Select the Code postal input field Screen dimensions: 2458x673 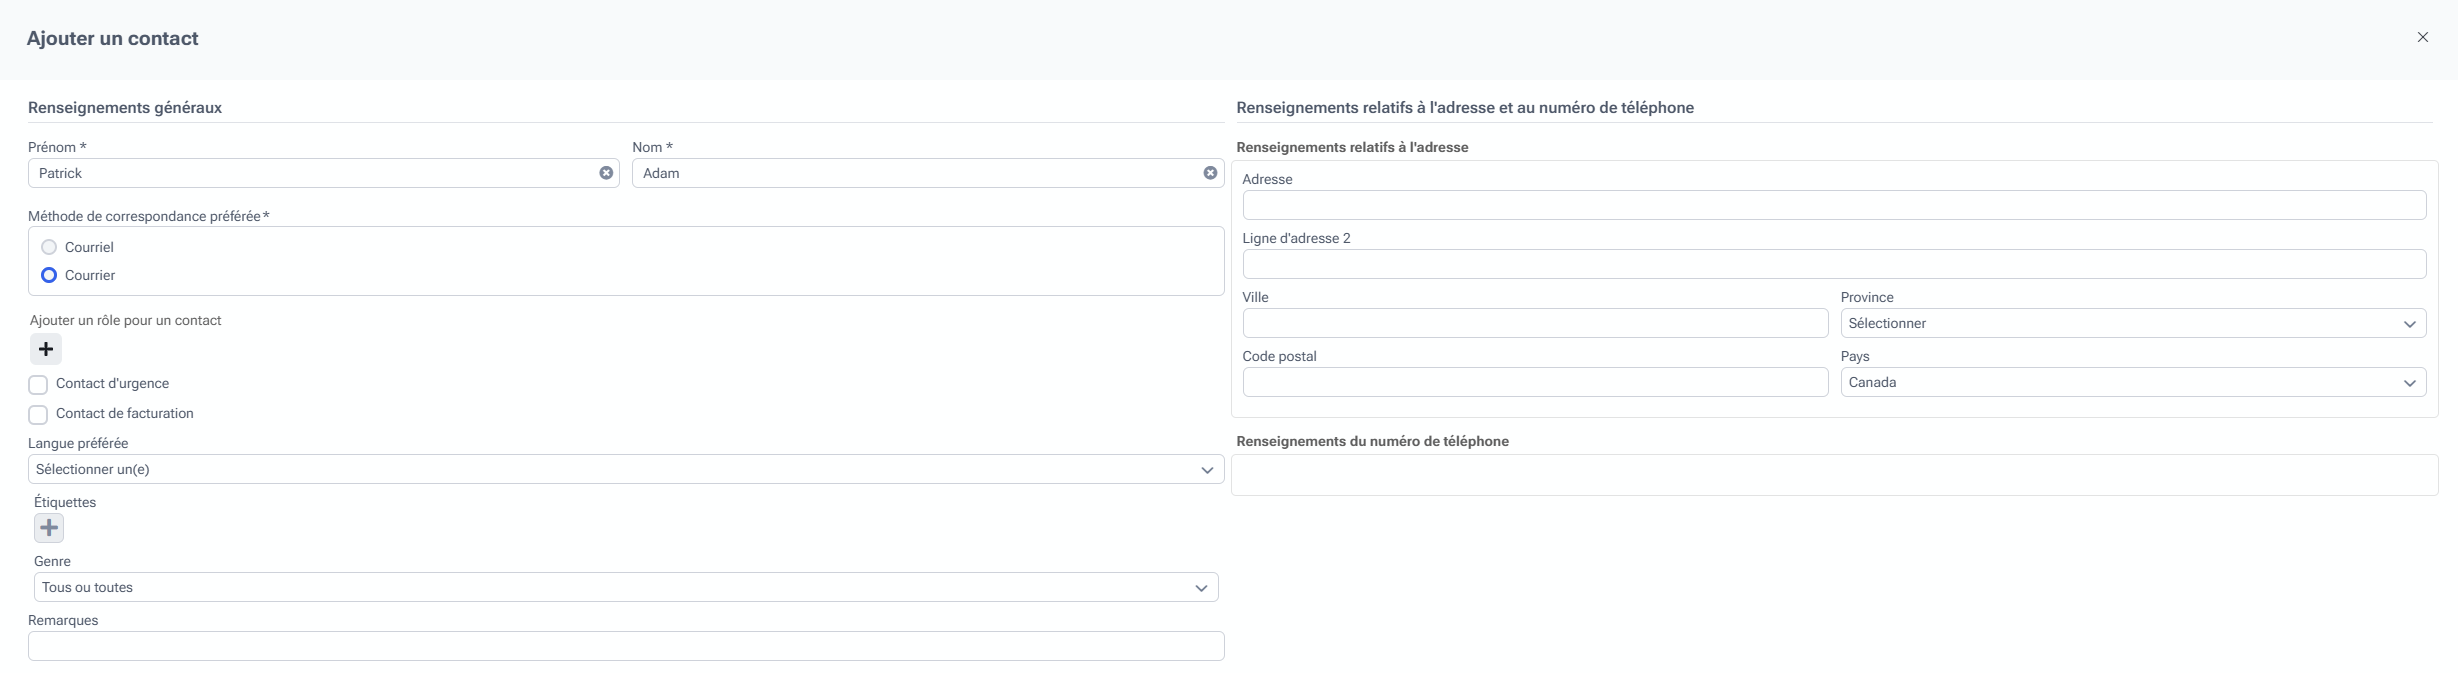click(1534, 382)
